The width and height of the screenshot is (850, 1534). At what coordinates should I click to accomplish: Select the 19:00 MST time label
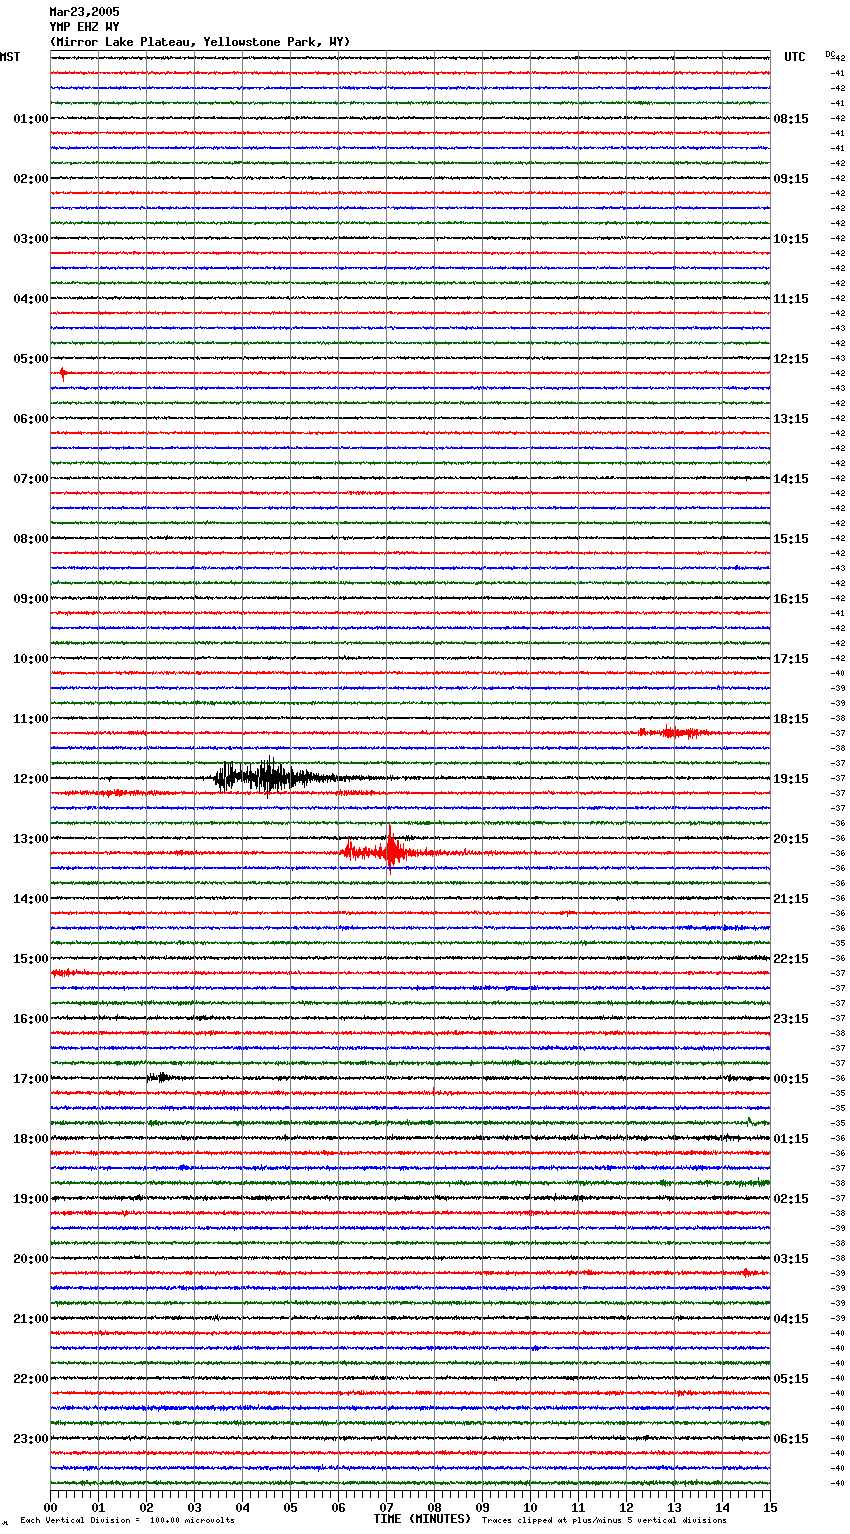(31, 1199)
